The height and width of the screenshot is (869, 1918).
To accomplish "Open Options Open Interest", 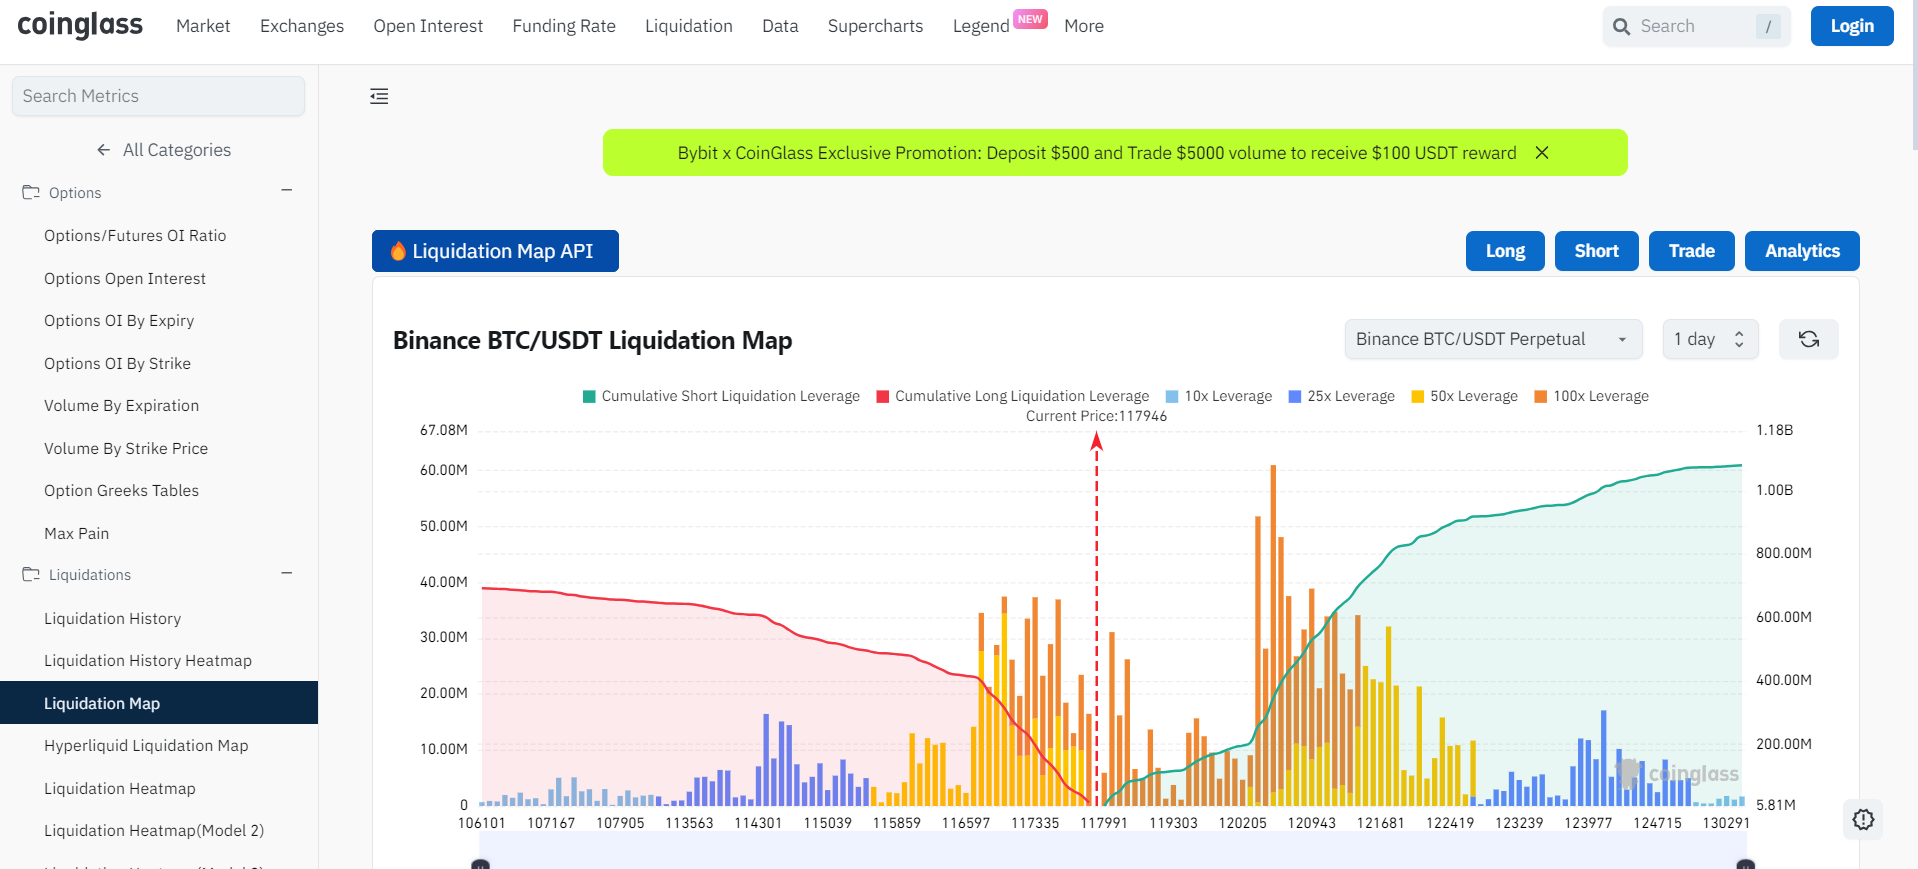I will (125, 279).
